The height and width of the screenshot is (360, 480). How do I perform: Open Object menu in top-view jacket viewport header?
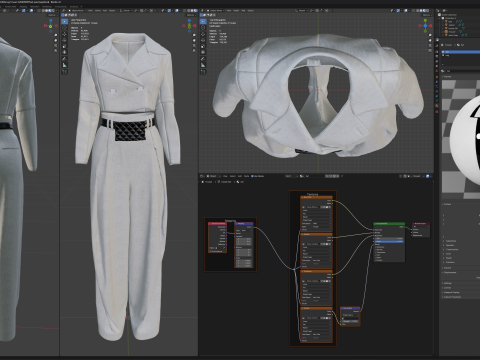pos(251,11)
